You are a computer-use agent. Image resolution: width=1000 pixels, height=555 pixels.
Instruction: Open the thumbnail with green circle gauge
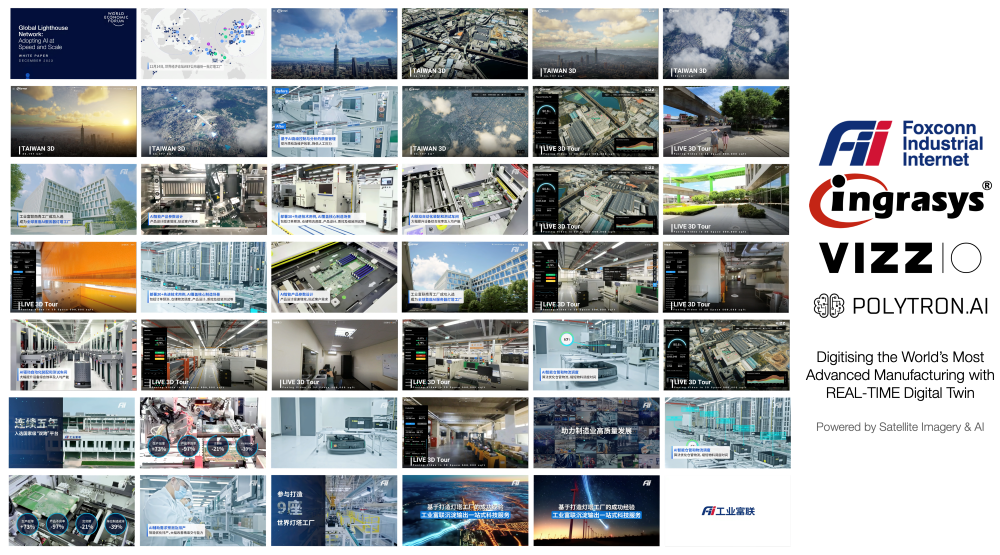point(596,355)
